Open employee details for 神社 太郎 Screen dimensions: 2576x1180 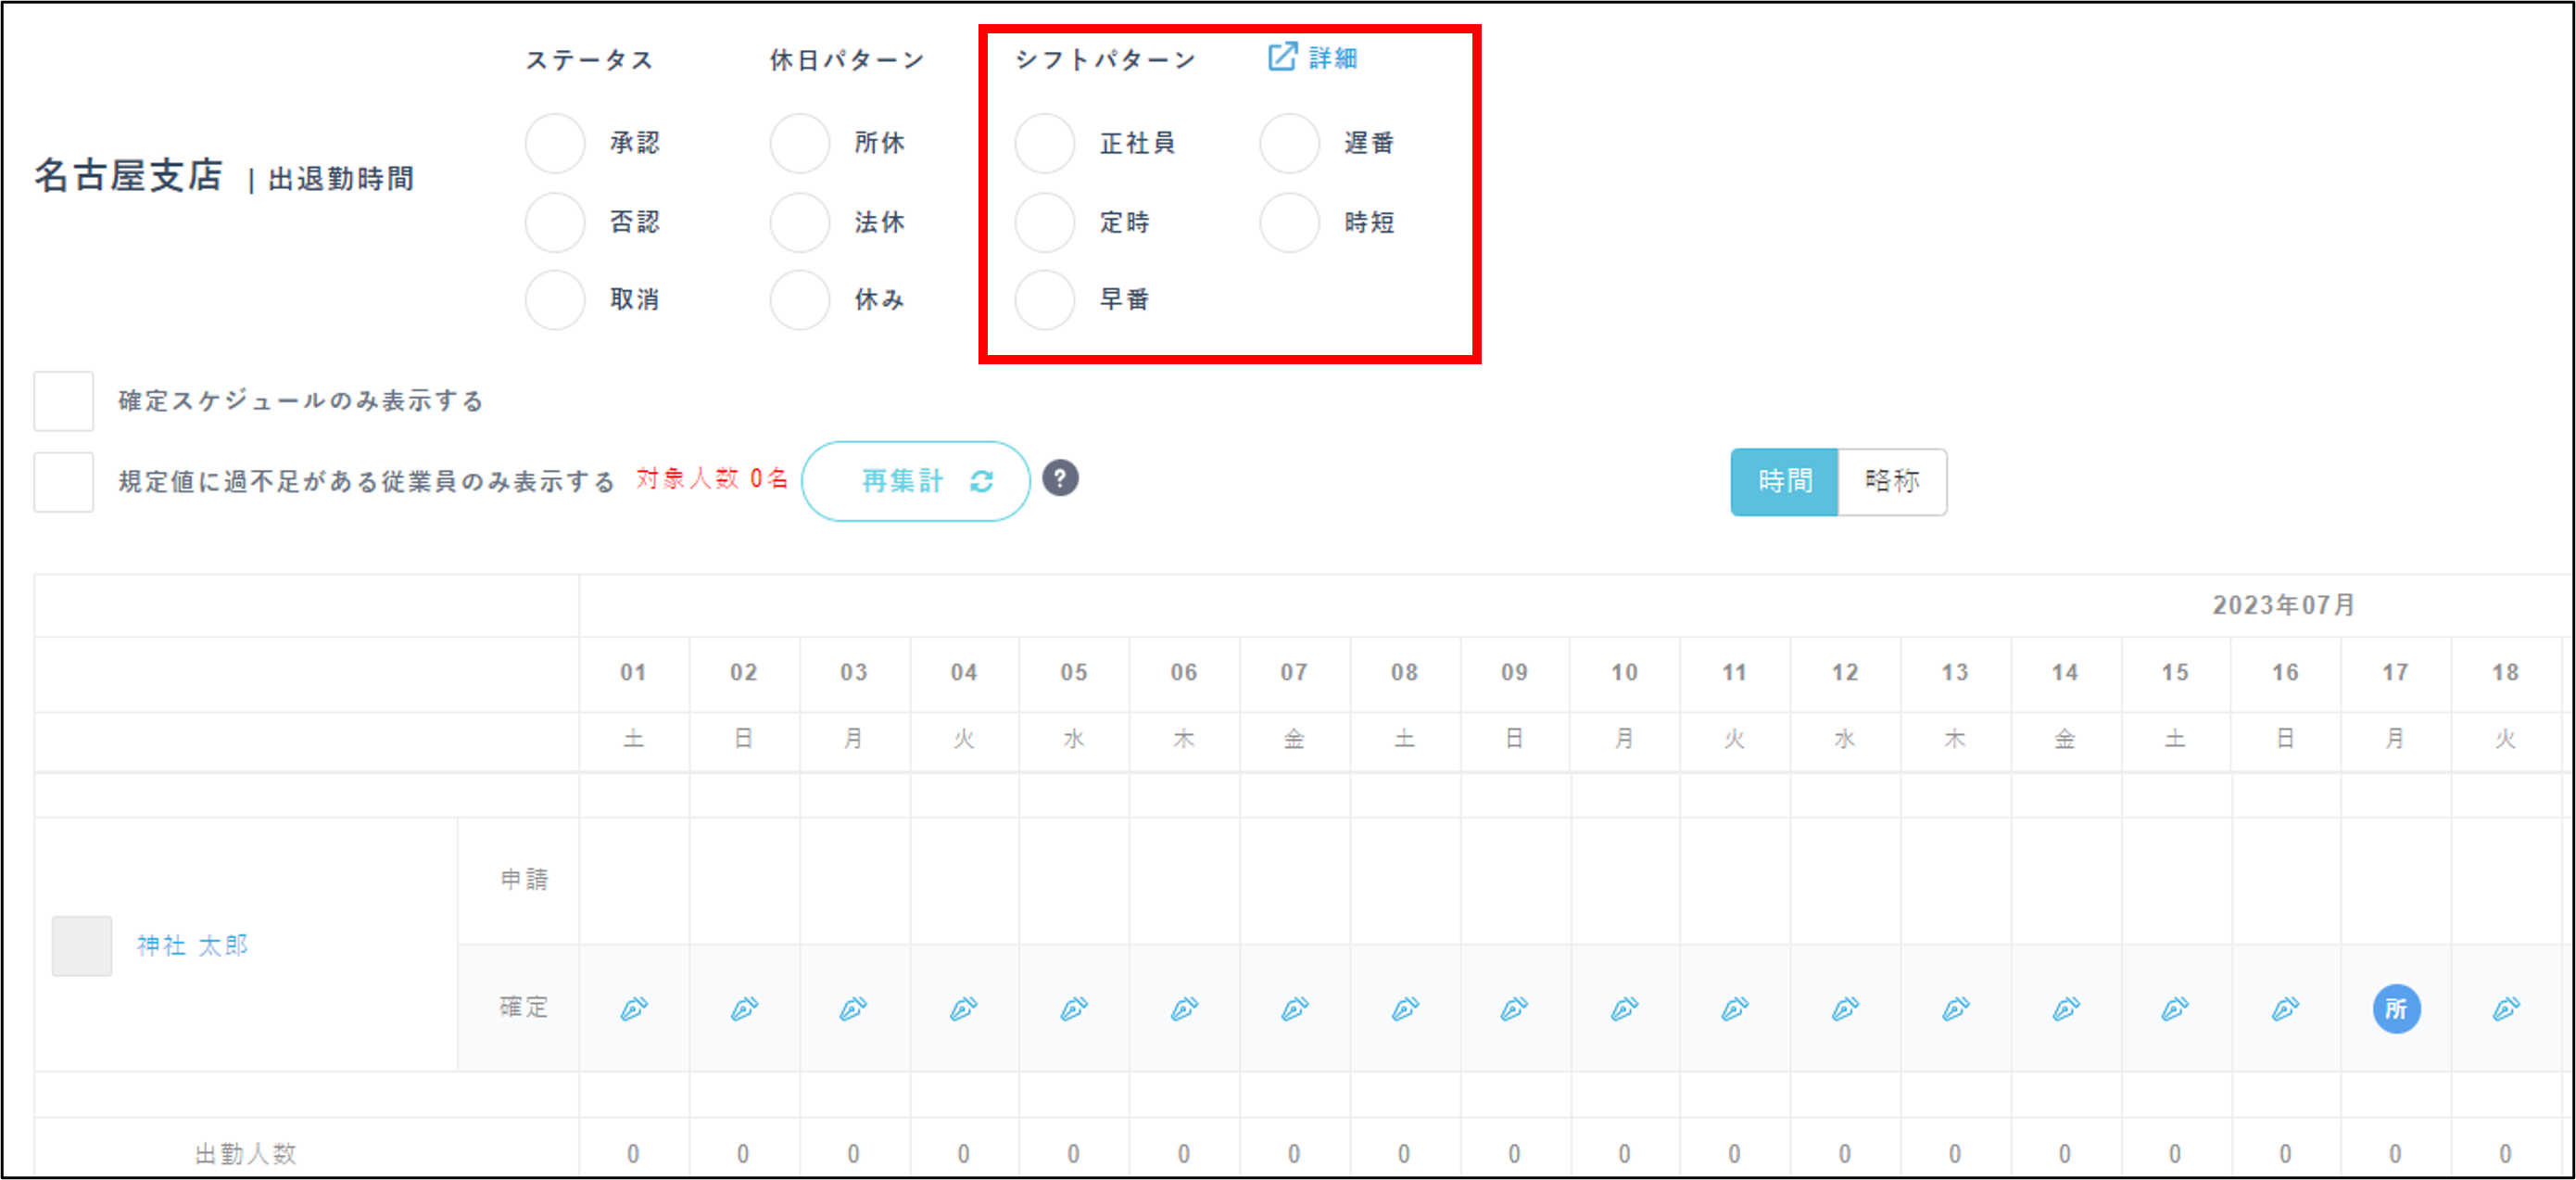(192, 945)
